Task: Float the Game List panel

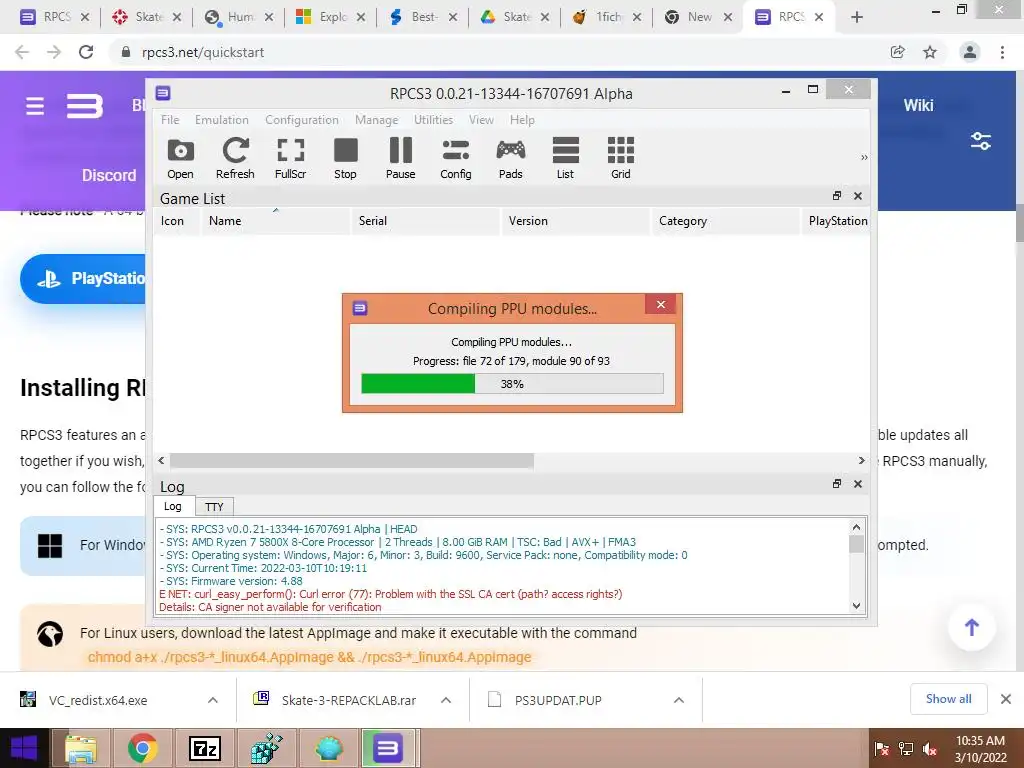Action: pos(837,196)
